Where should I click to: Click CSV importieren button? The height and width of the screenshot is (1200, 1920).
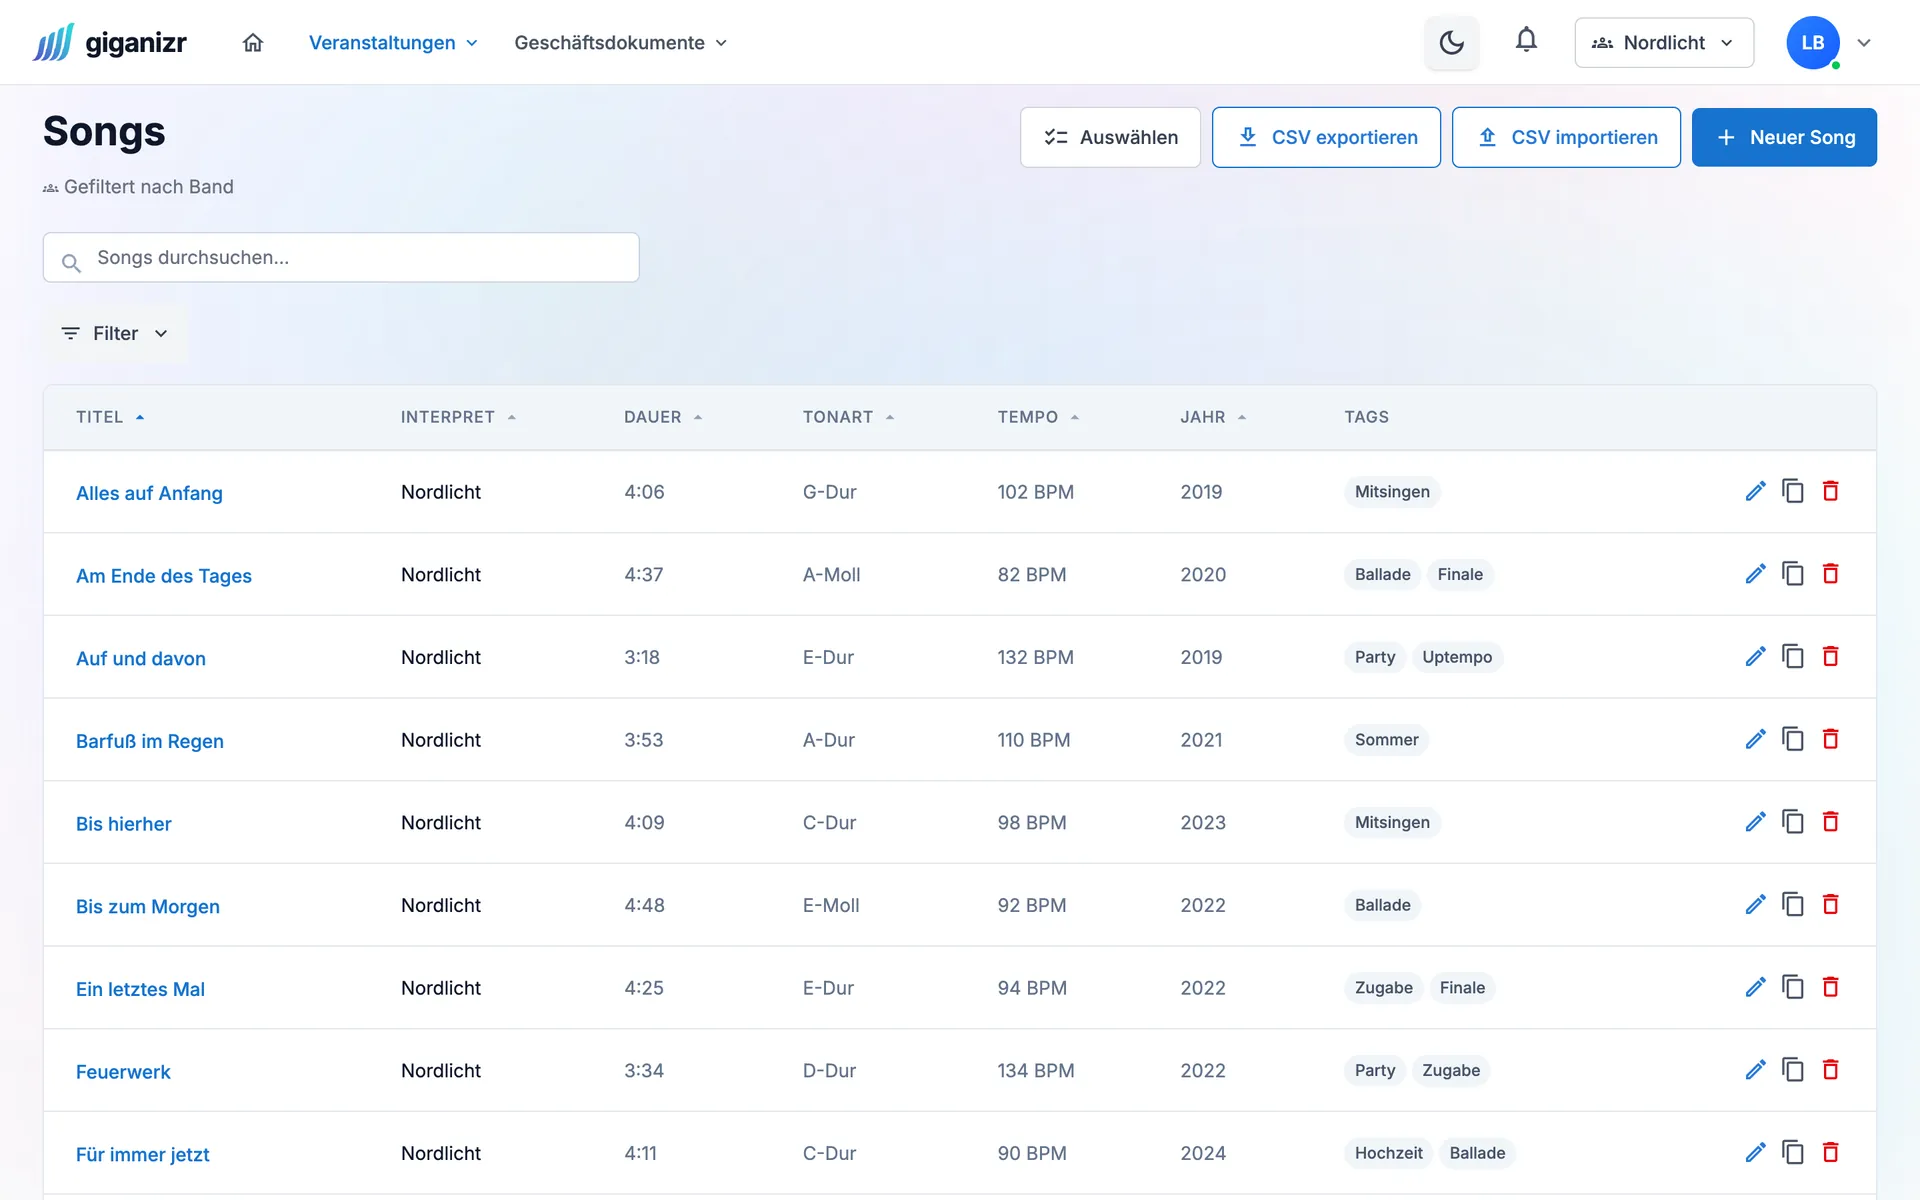1566,137
